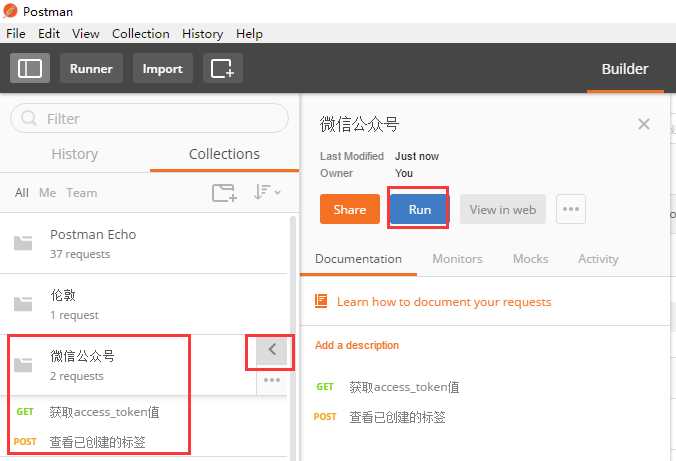Screen dimensions: 676x461
Task: Open the History menu
Action: pyautogui.click(x=203, y=34)
